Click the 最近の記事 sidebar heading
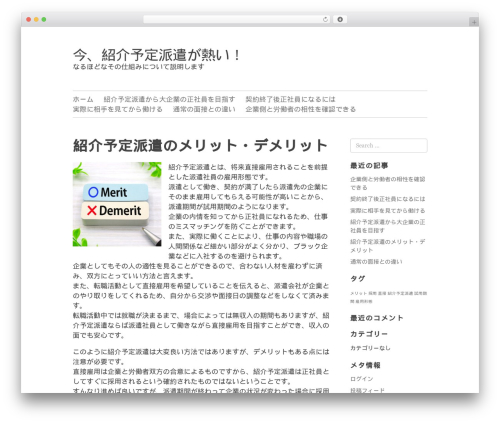This screenshot has width=500, height=423. click(x=369, y=165)
